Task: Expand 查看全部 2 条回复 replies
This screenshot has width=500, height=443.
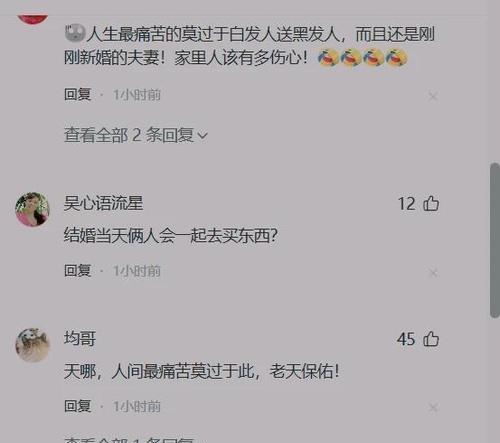Action: (x=136, y=135)
